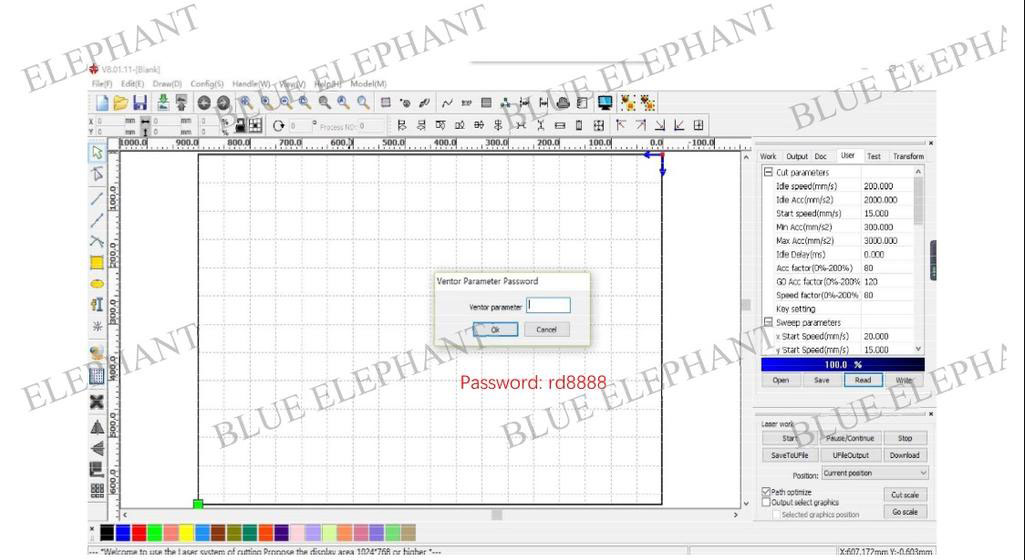Click the Import icon with green arrow
This screenshot has width=1025, height=560.
163,103
